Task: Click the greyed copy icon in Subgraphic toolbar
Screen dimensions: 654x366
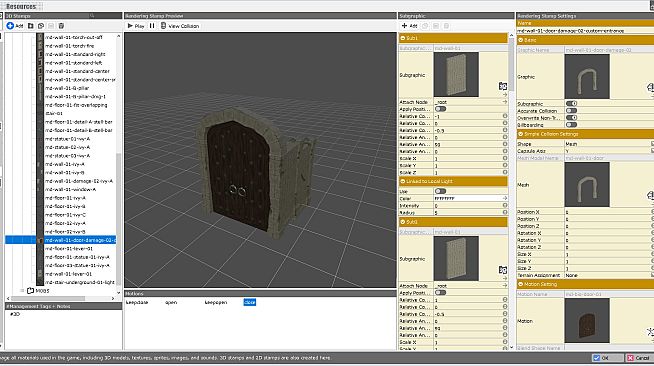Action: click(x=425, y=26)
